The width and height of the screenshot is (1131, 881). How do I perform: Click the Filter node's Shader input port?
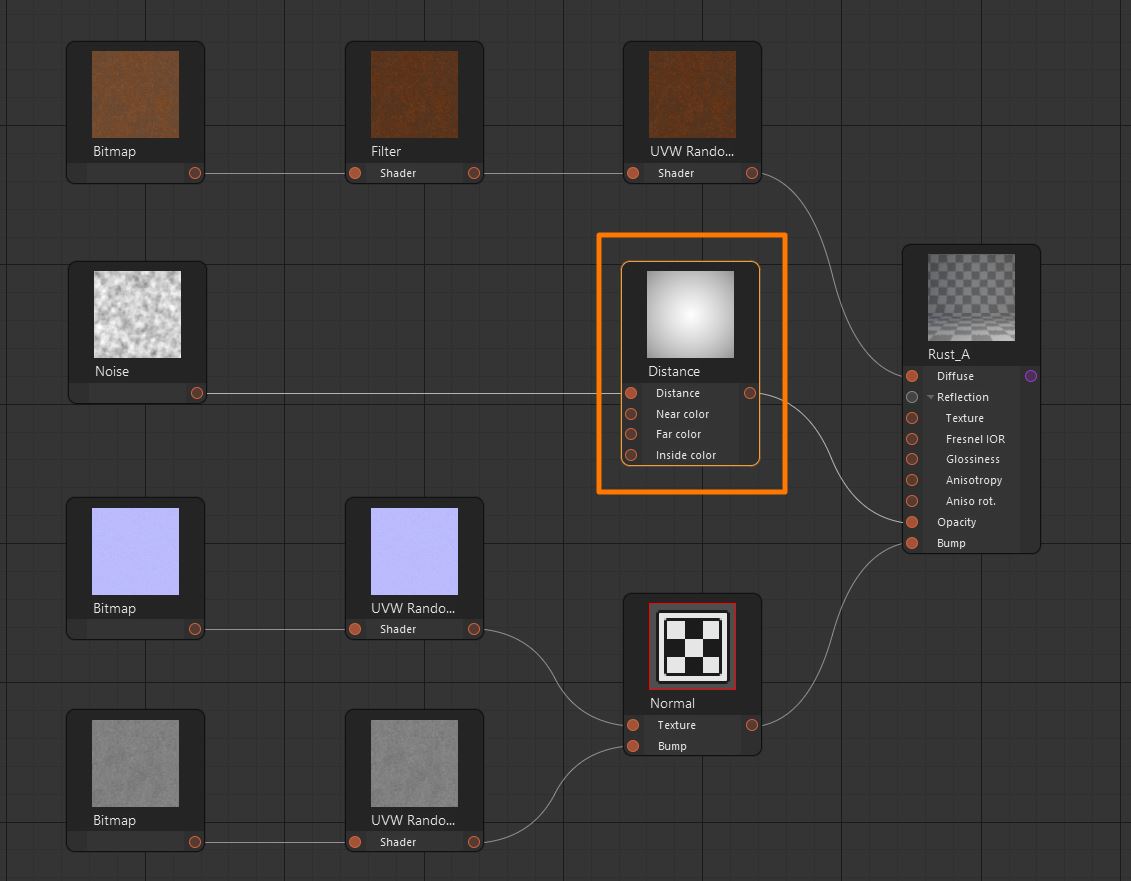[x=355, y=173]
